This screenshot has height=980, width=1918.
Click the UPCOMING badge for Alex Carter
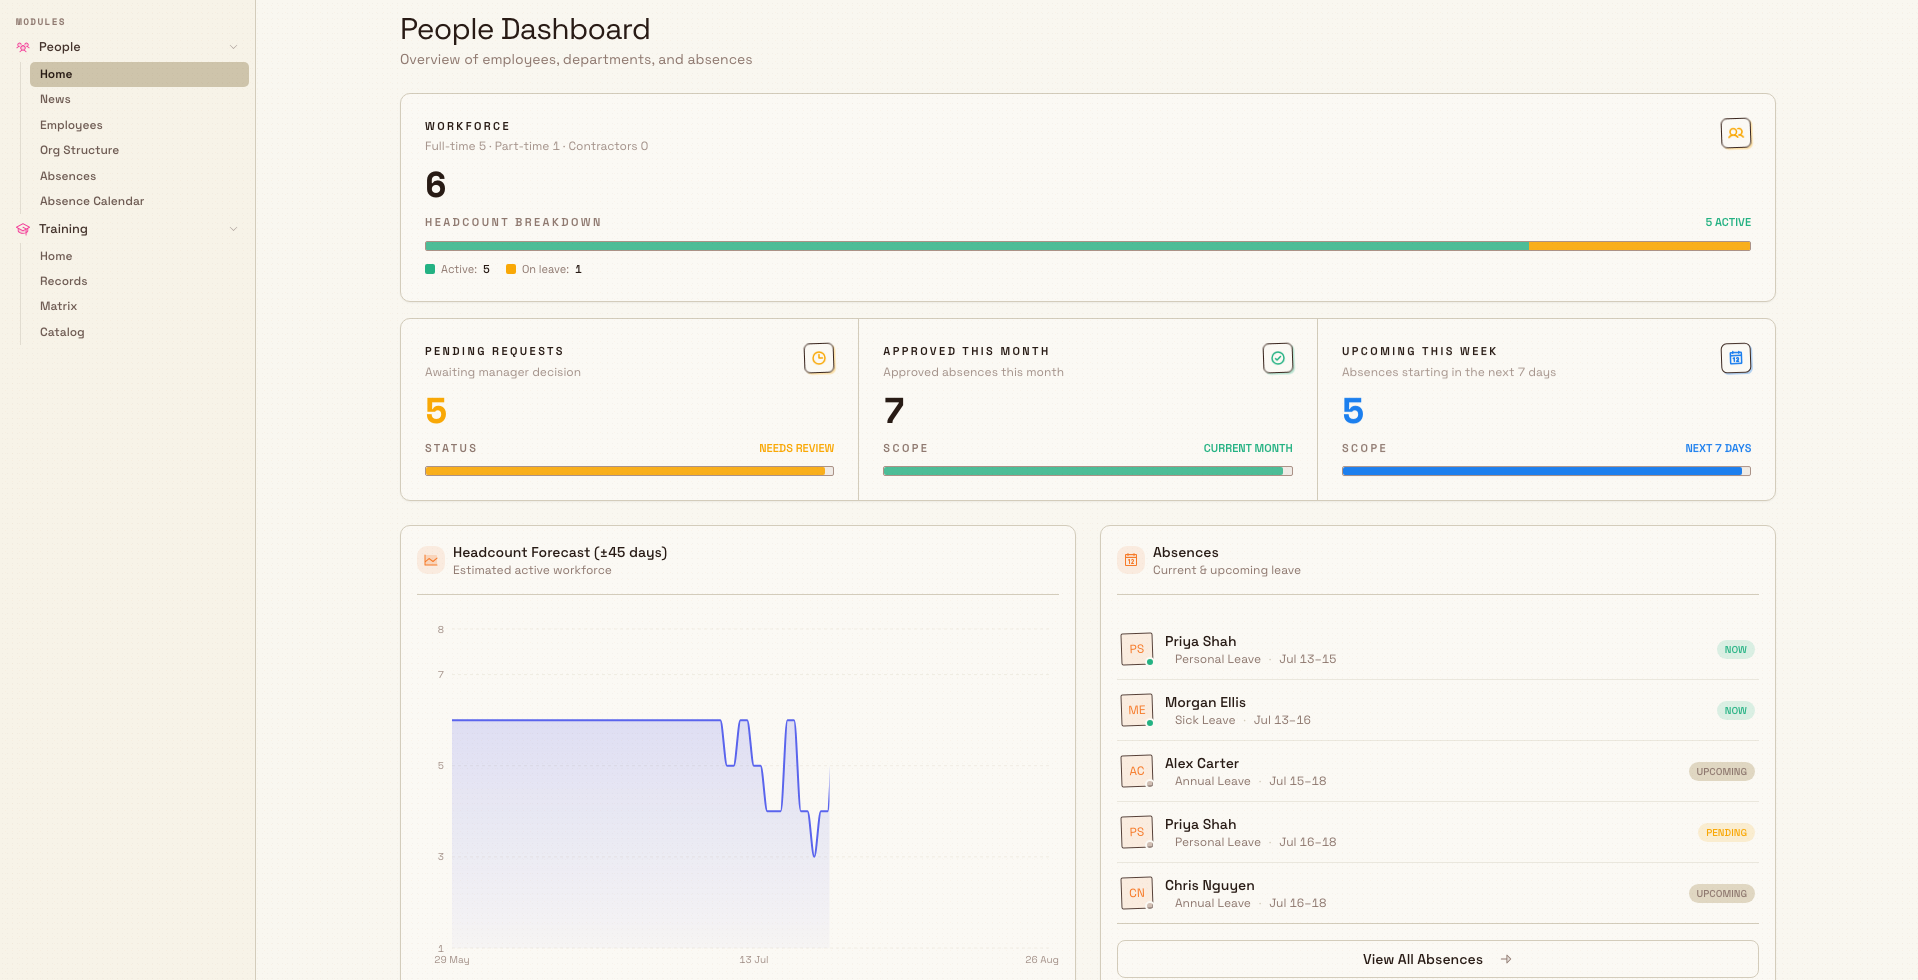point(1721,772)
